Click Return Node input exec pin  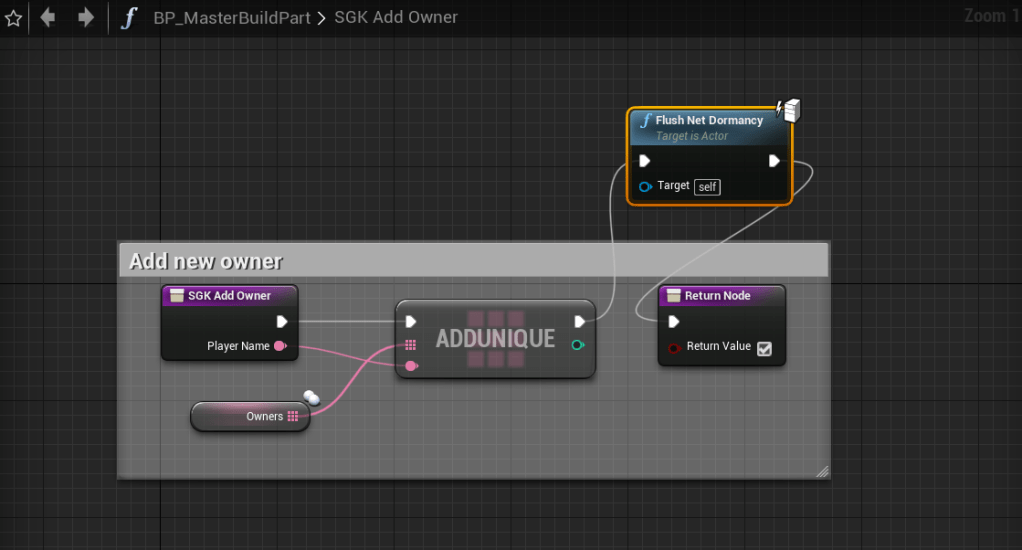coord(673,321)
